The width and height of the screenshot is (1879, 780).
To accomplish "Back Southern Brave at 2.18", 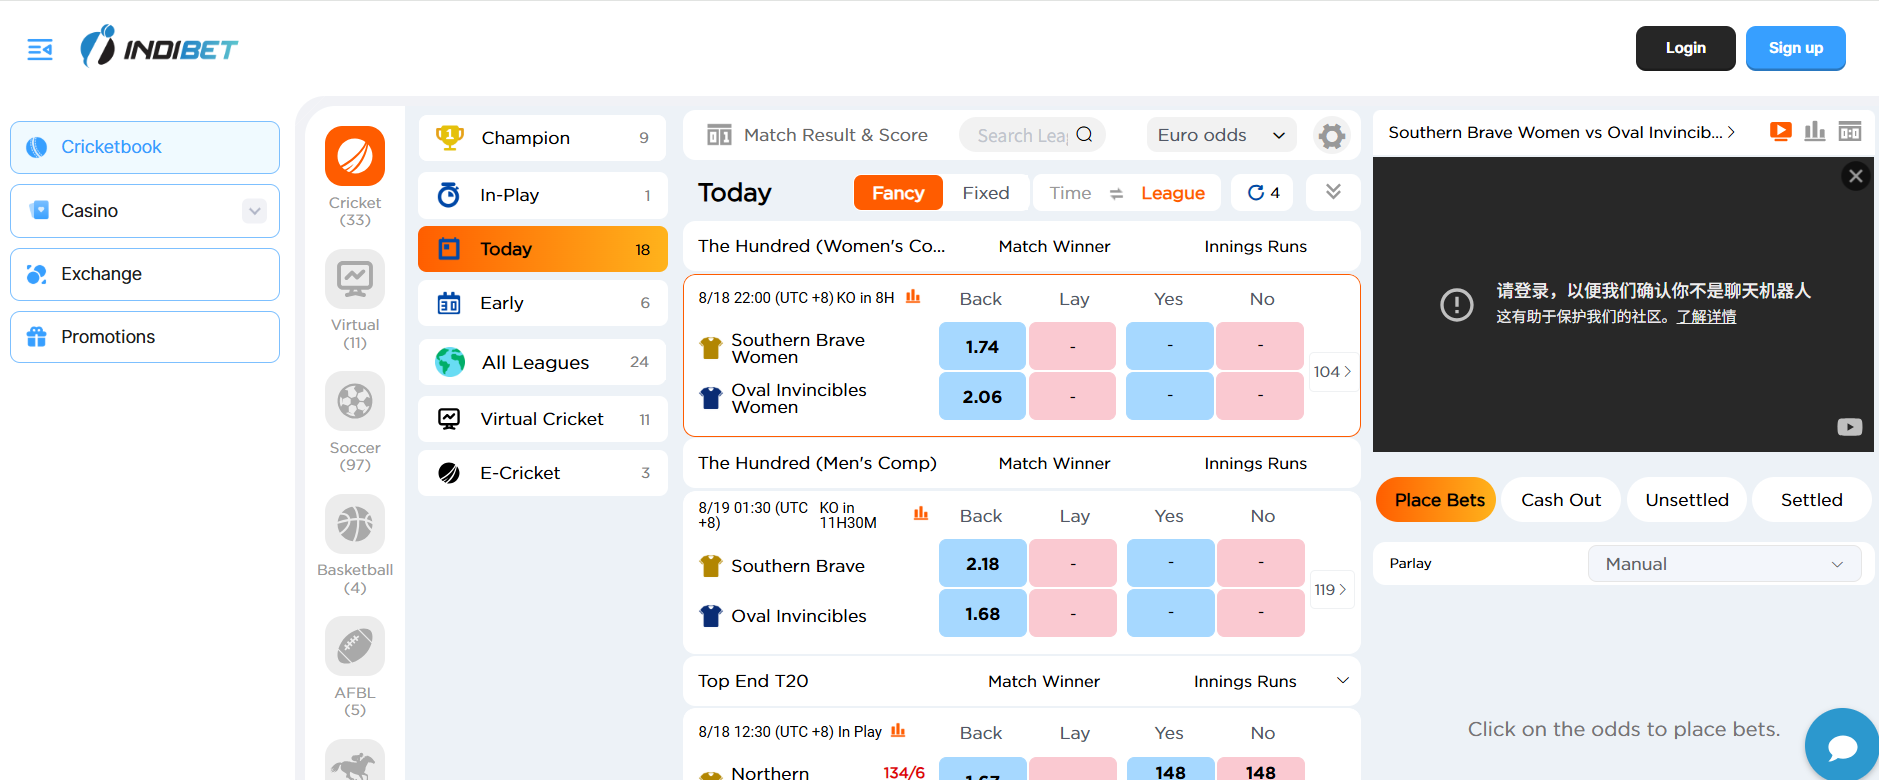I will coord(982,563).
